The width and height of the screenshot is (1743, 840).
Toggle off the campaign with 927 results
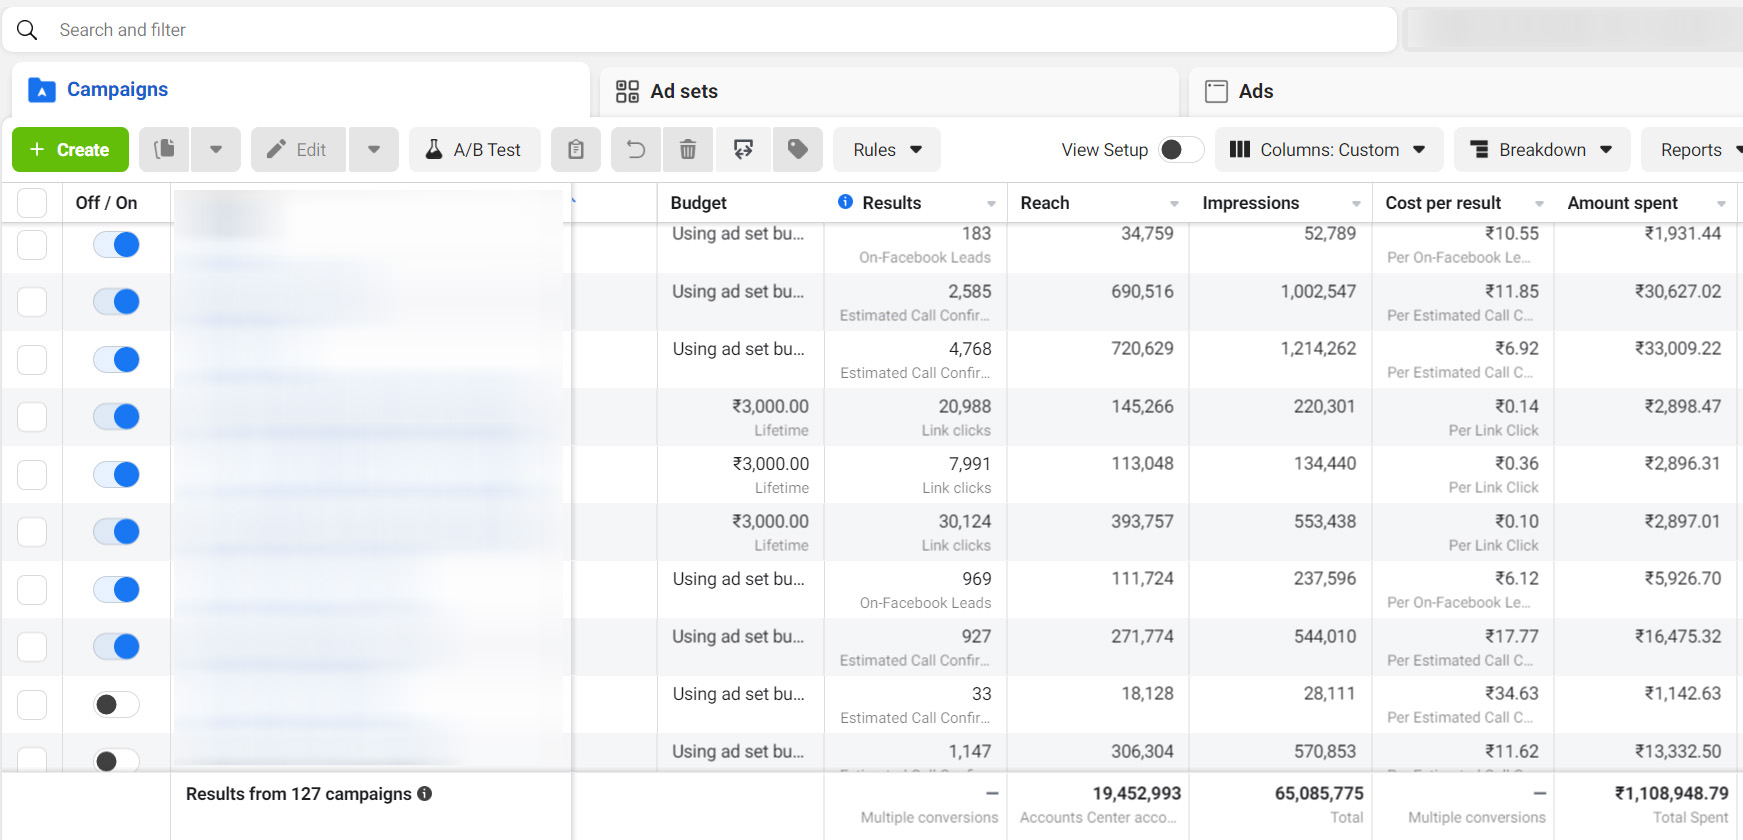(116, 646)
